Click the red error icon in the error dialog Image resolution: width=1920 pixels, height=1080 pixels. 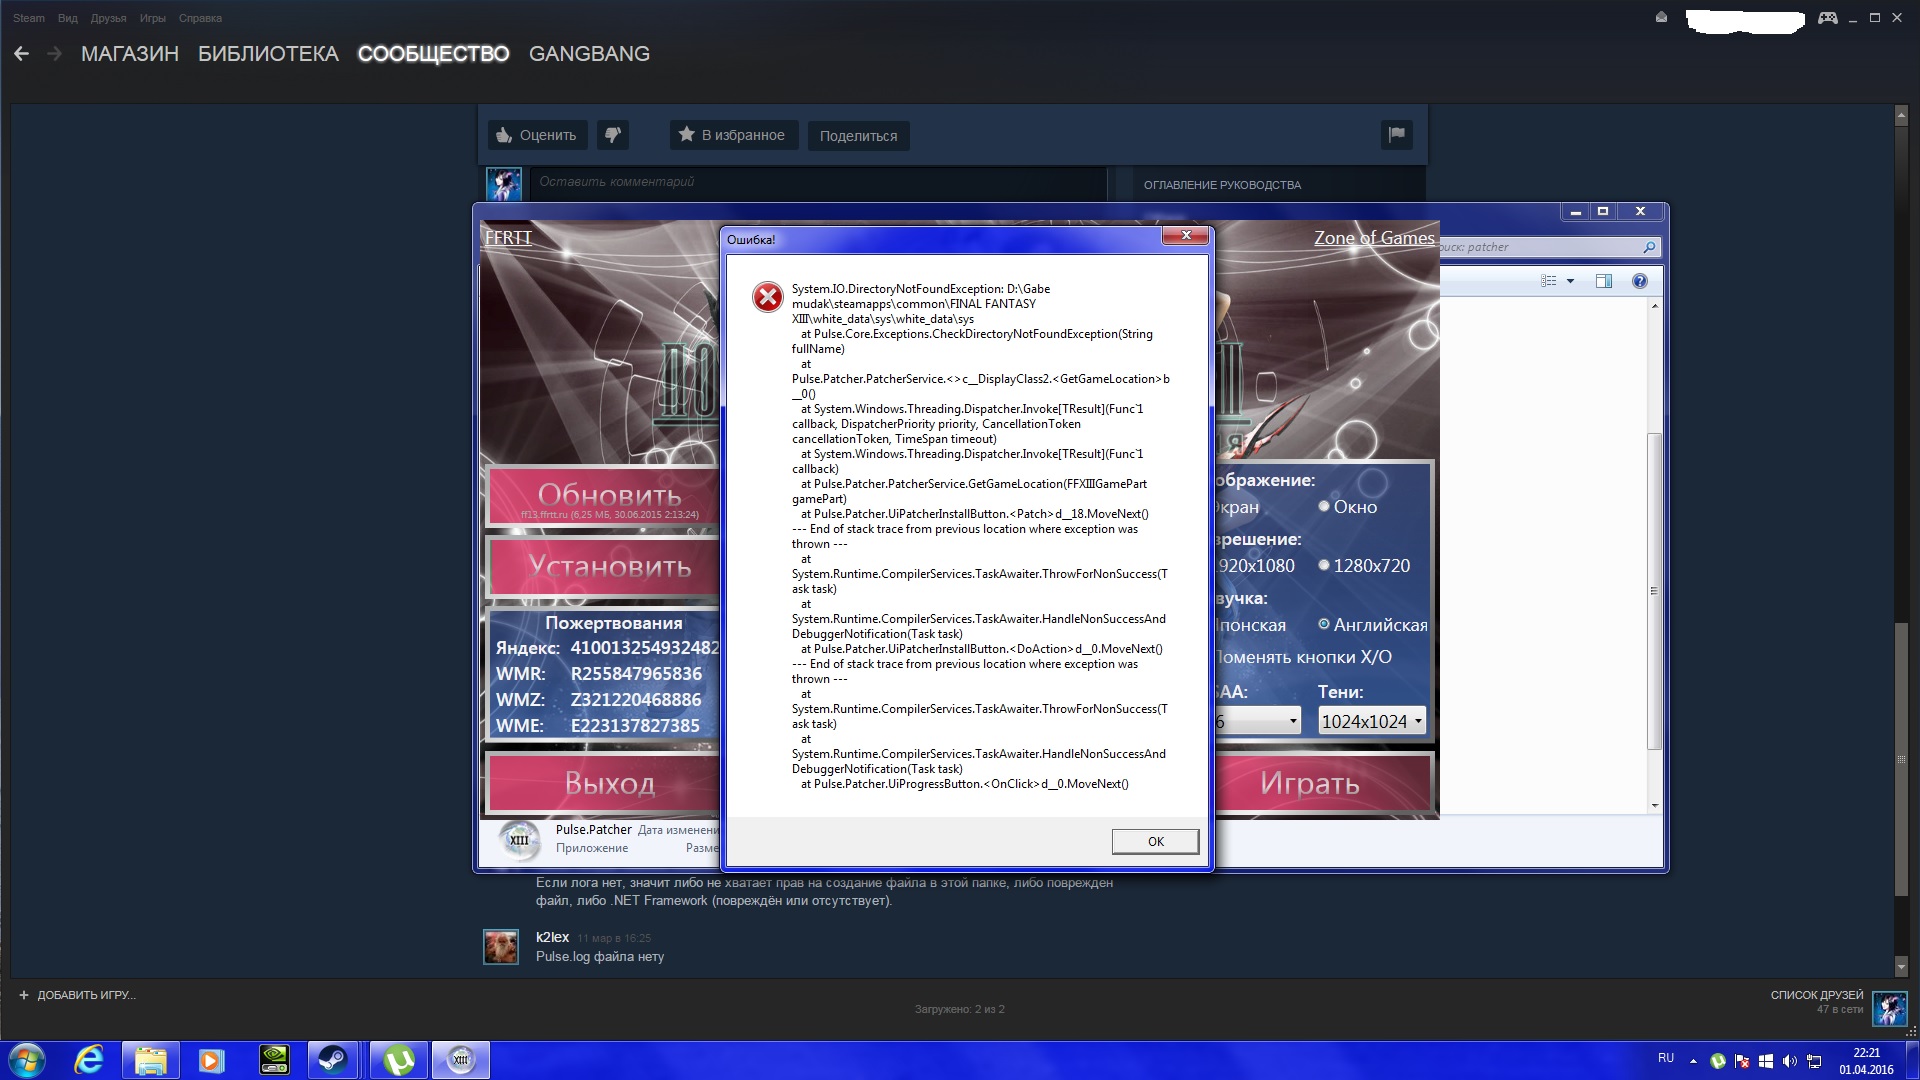click(x=768, y=297)
